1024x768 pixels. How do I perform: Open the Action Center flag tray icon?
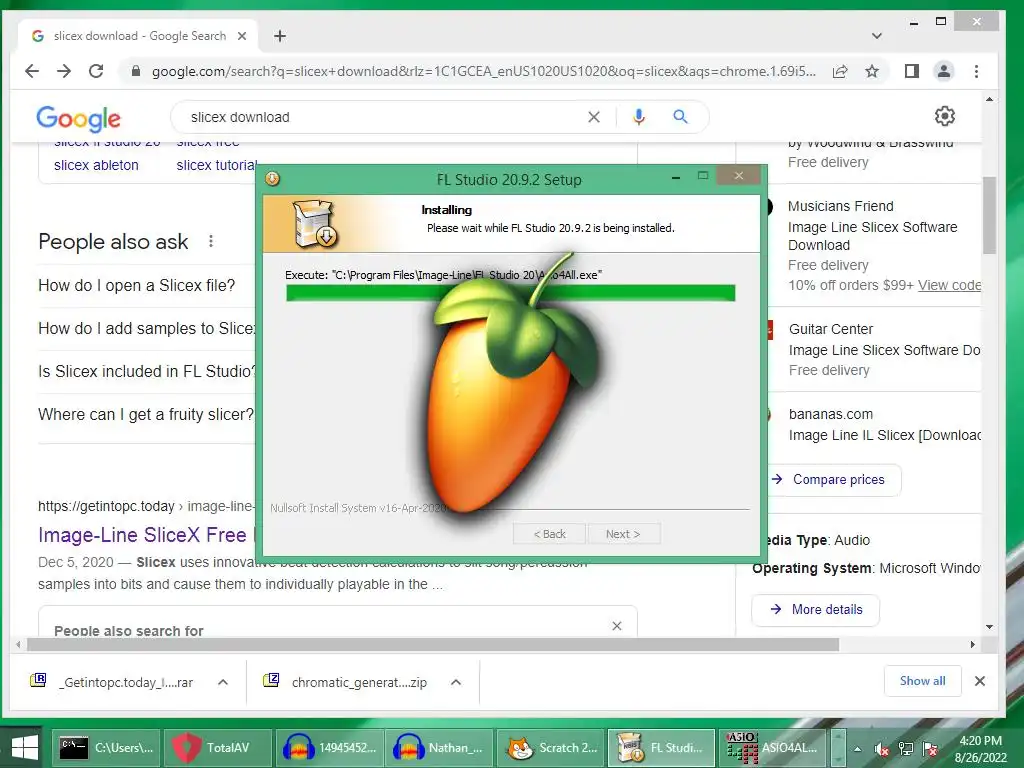(930, 749)
